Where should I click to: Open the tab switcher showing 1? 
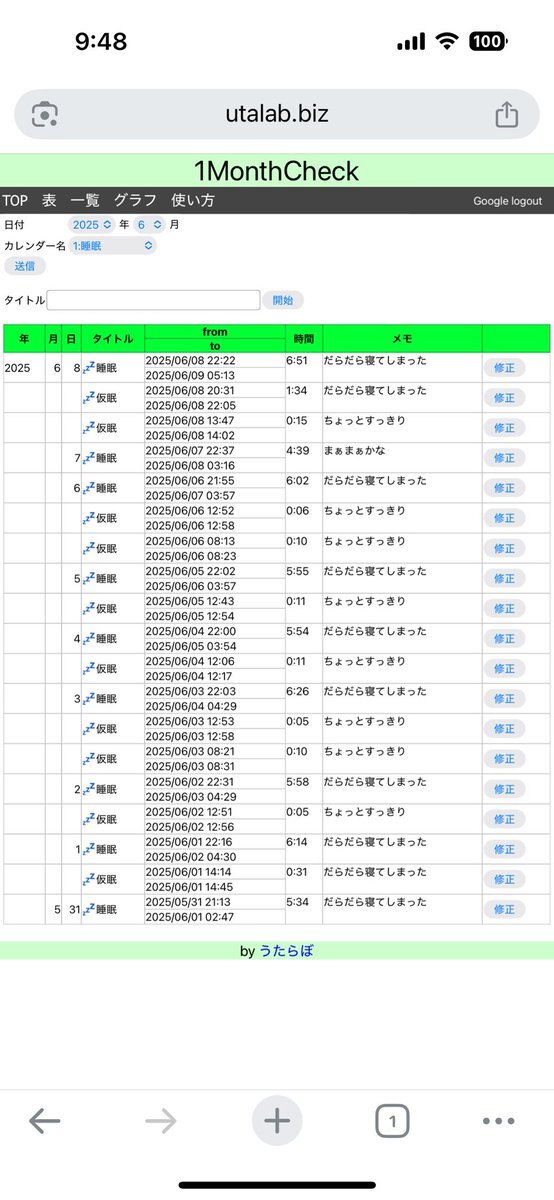point(393,1121)
